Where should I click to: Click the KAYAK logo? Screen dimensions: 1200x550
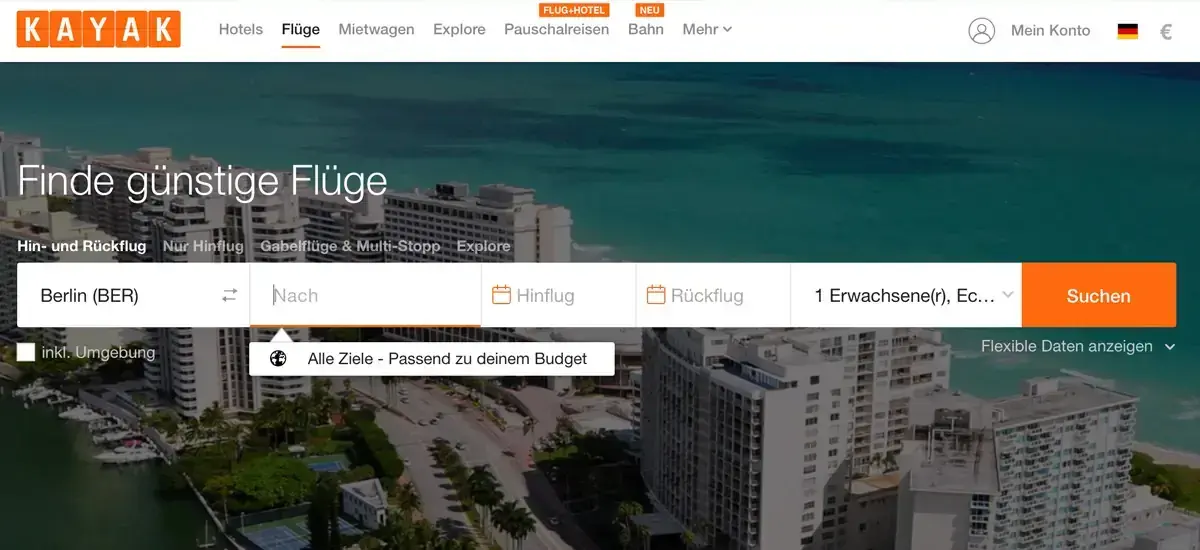tap(99, 29)
